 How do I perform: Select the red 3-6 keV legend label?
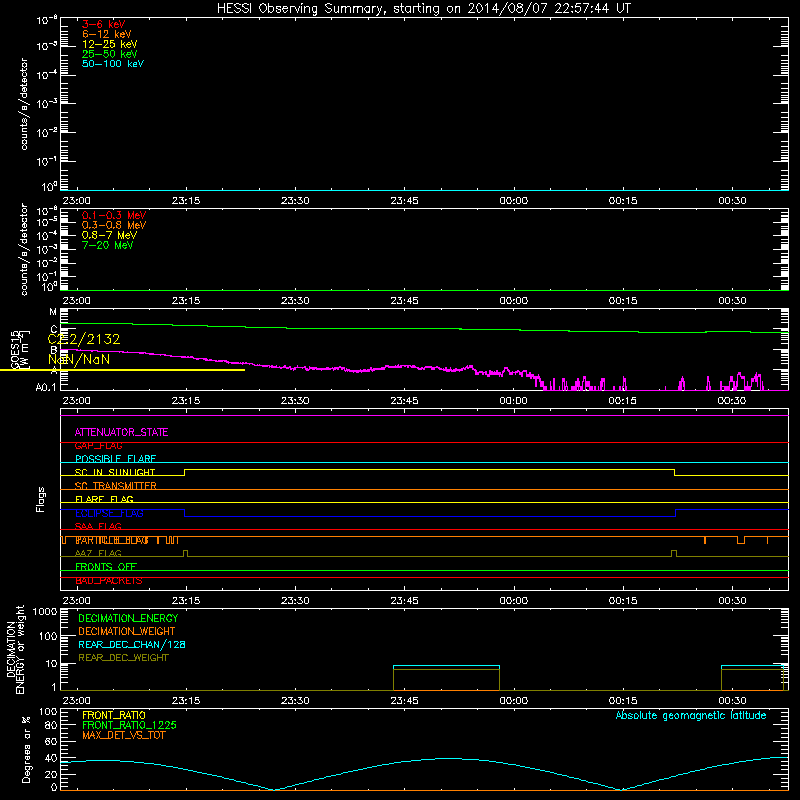(x=104, y=24)
